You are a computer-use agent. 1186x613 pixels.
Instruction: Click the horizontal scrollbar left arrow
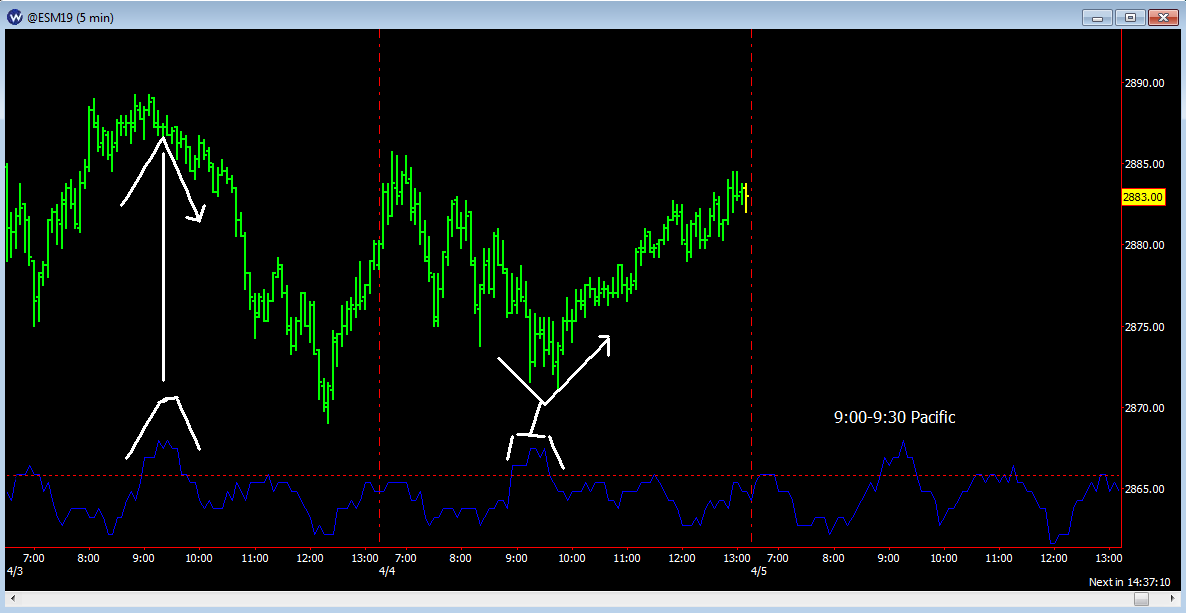pos(11,599)
